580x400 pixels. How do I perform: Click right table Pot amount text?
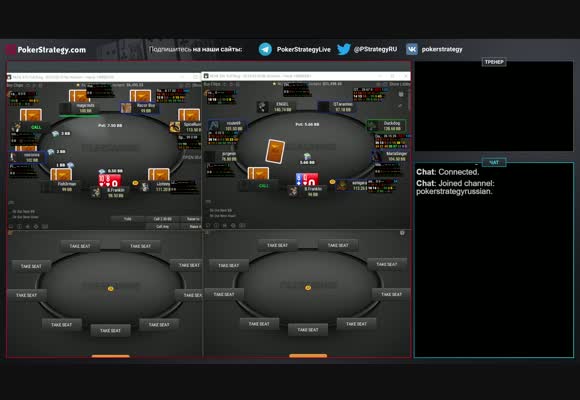point(307,124)
